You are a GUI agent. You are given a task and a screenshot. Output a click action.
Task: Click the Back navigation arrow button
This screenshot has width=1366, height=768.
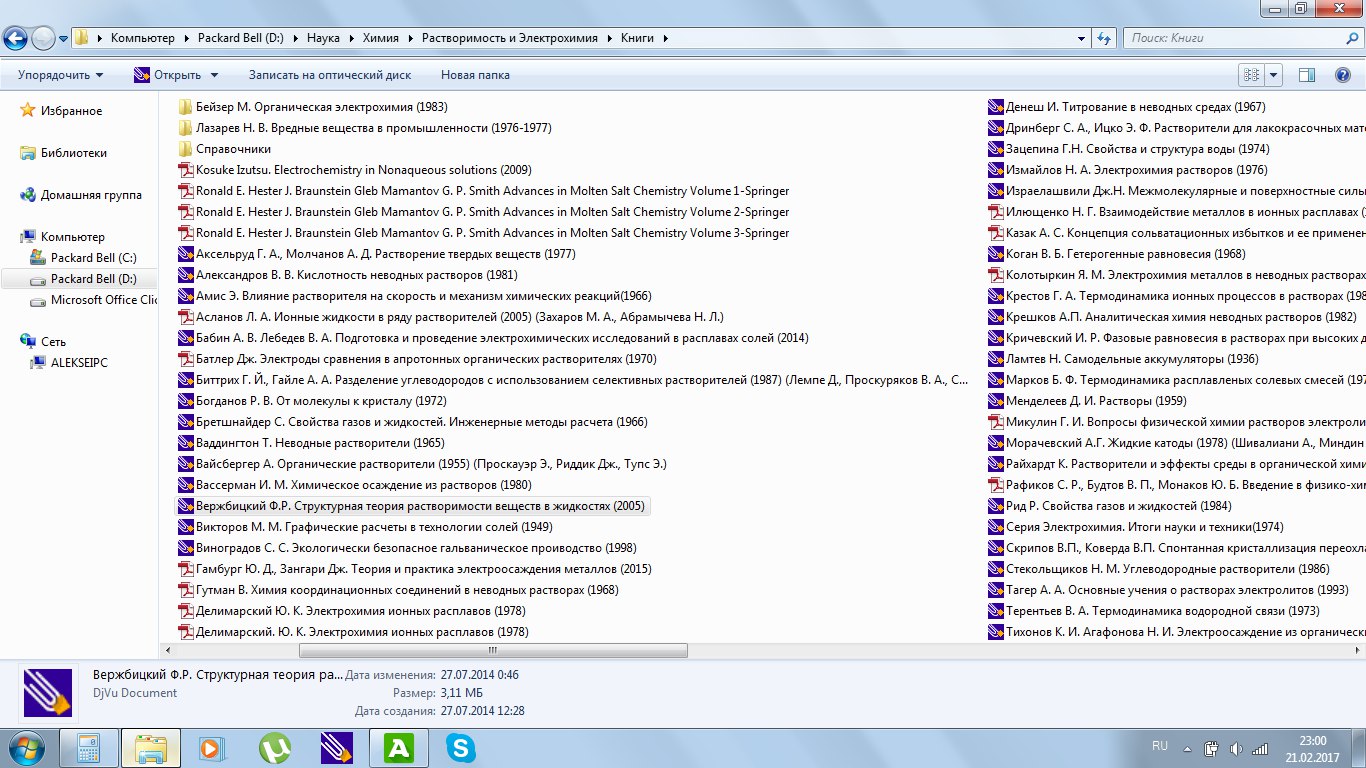(16, 38)
